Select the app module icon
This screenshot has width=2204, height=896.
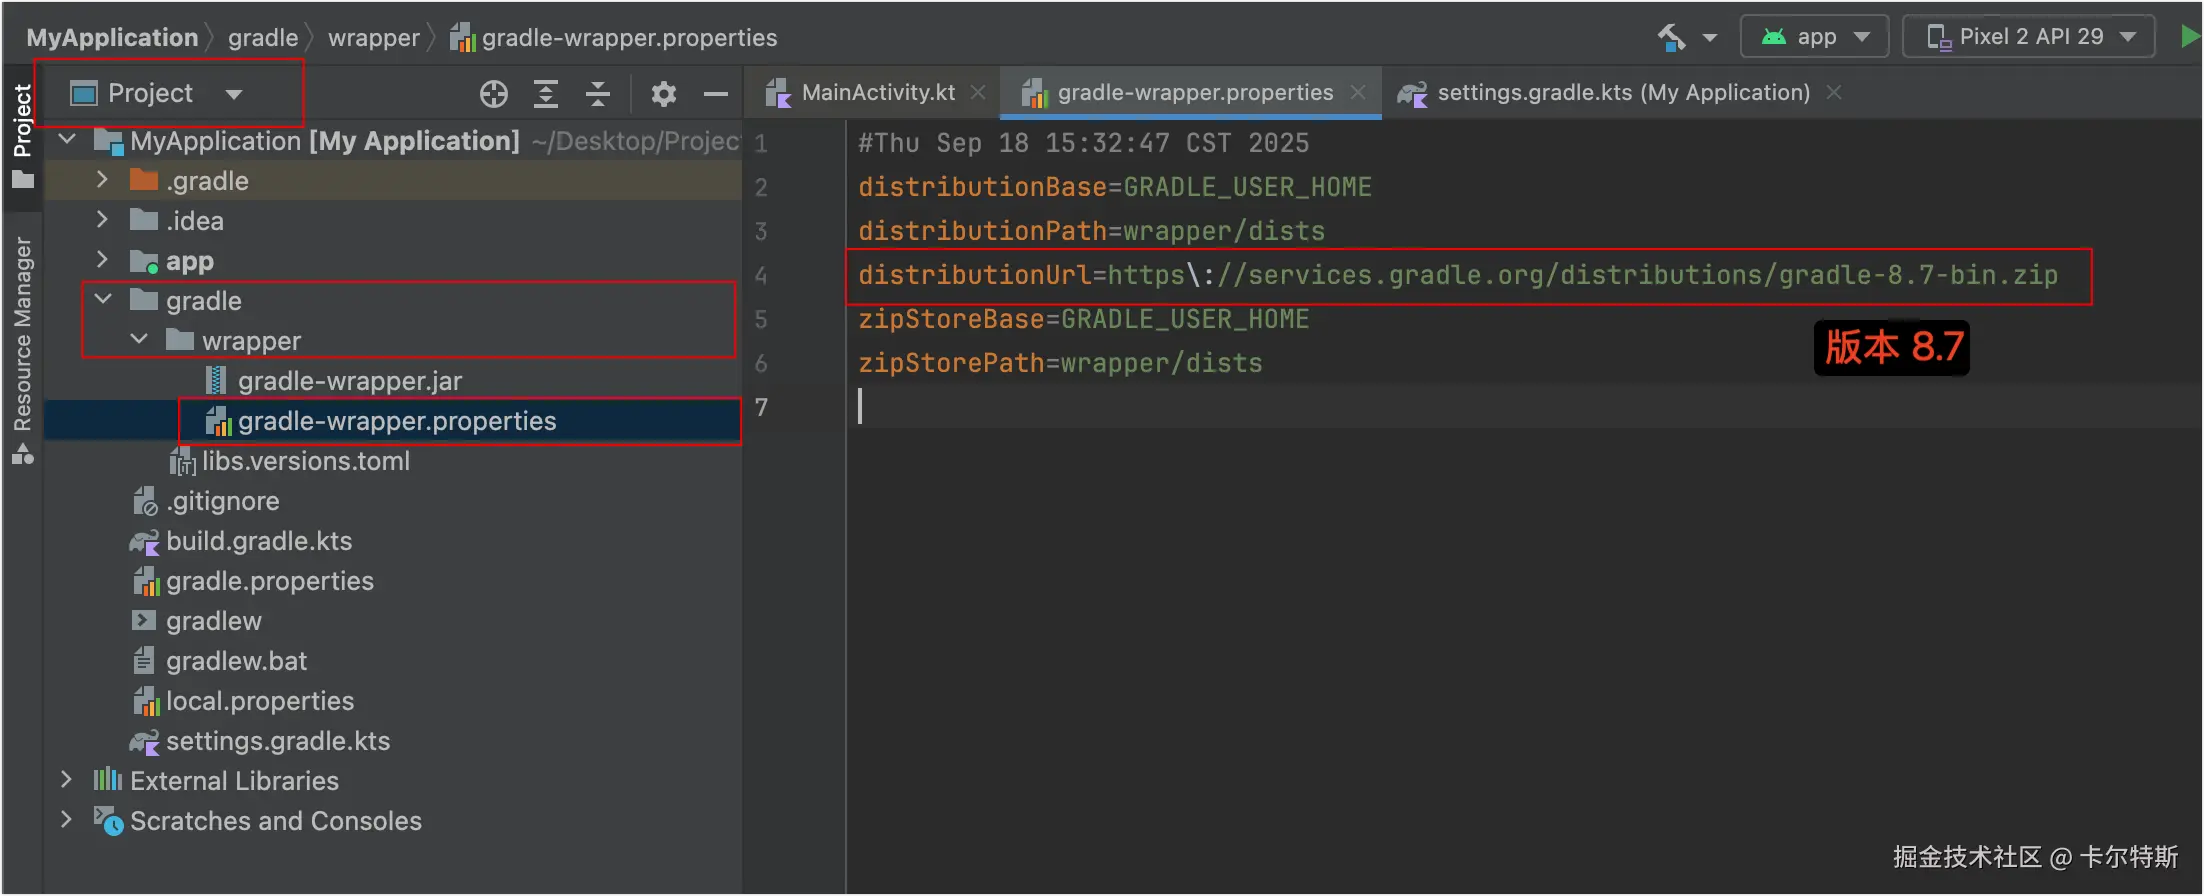tap(144, 261)
